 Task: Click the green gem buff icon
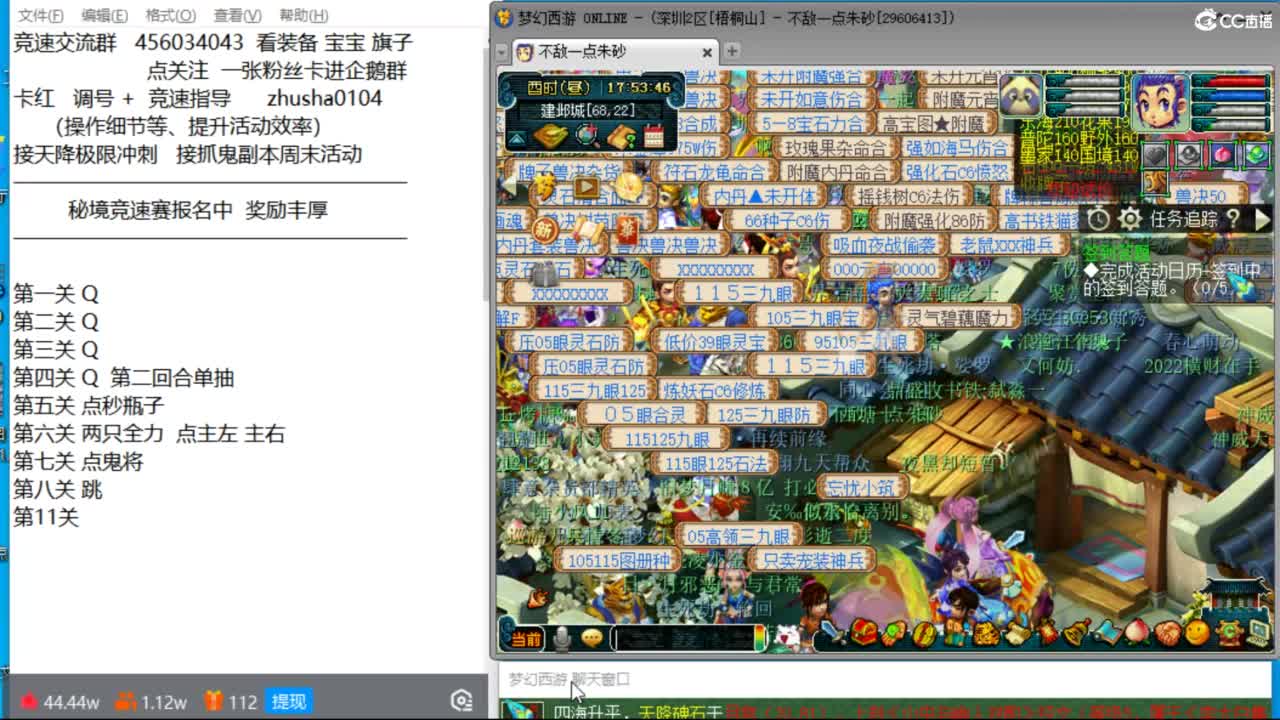(1256, 154)
